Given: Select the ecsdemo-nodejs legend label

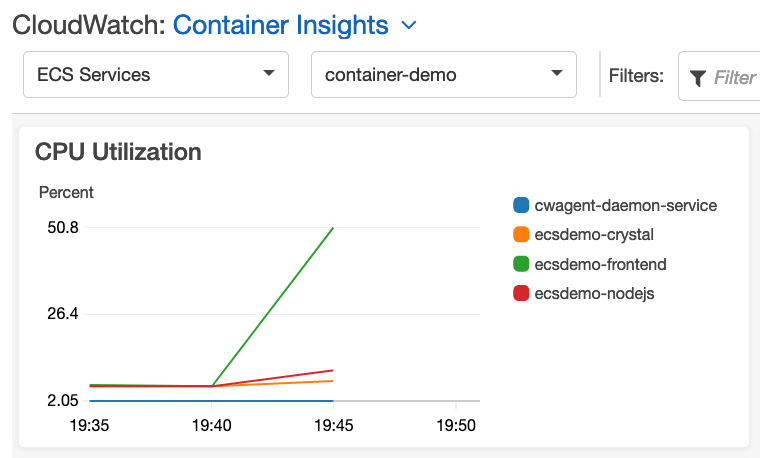Looking at the screenshot, I should point(594,293).
